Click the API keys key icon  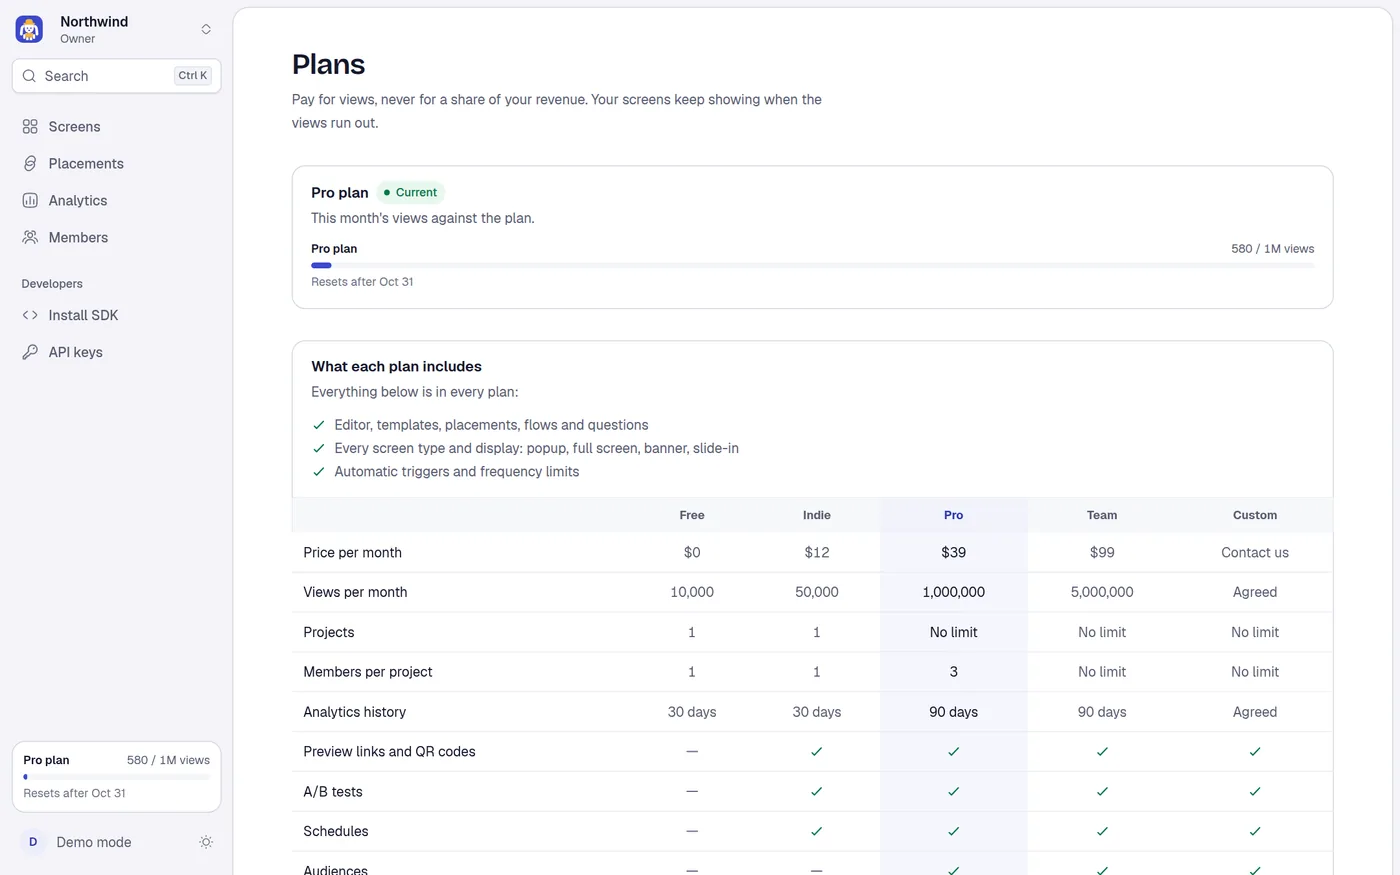[x=30, y=352]
